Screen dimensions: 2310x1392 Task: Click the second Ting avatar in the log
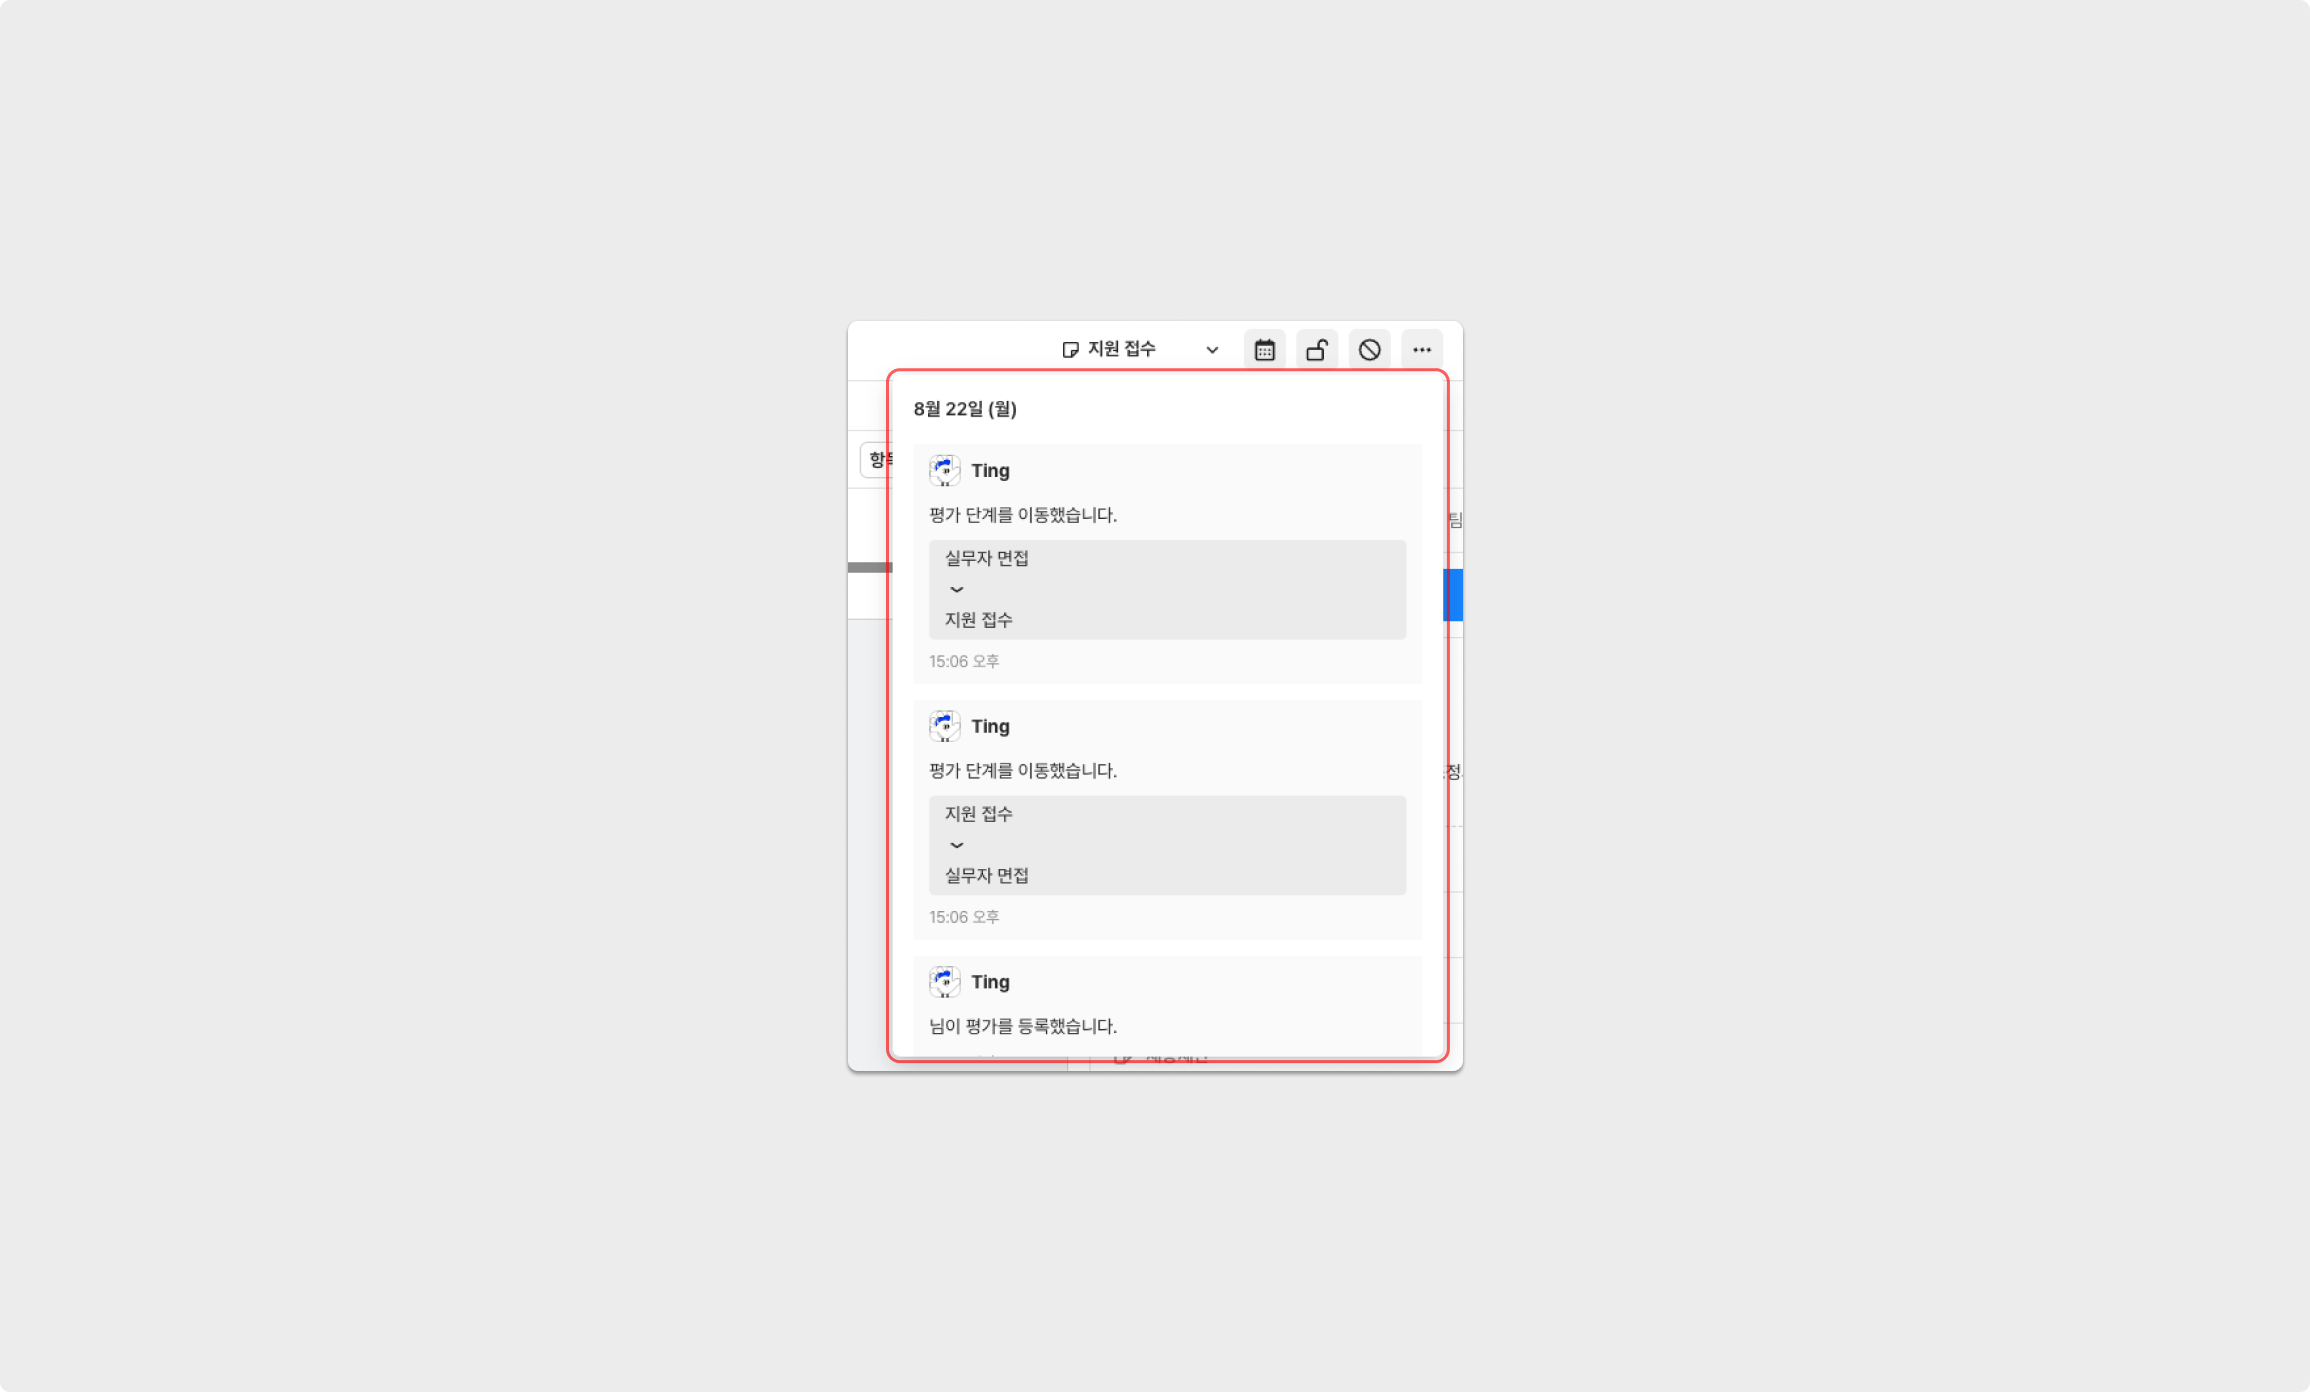[944, 726]
